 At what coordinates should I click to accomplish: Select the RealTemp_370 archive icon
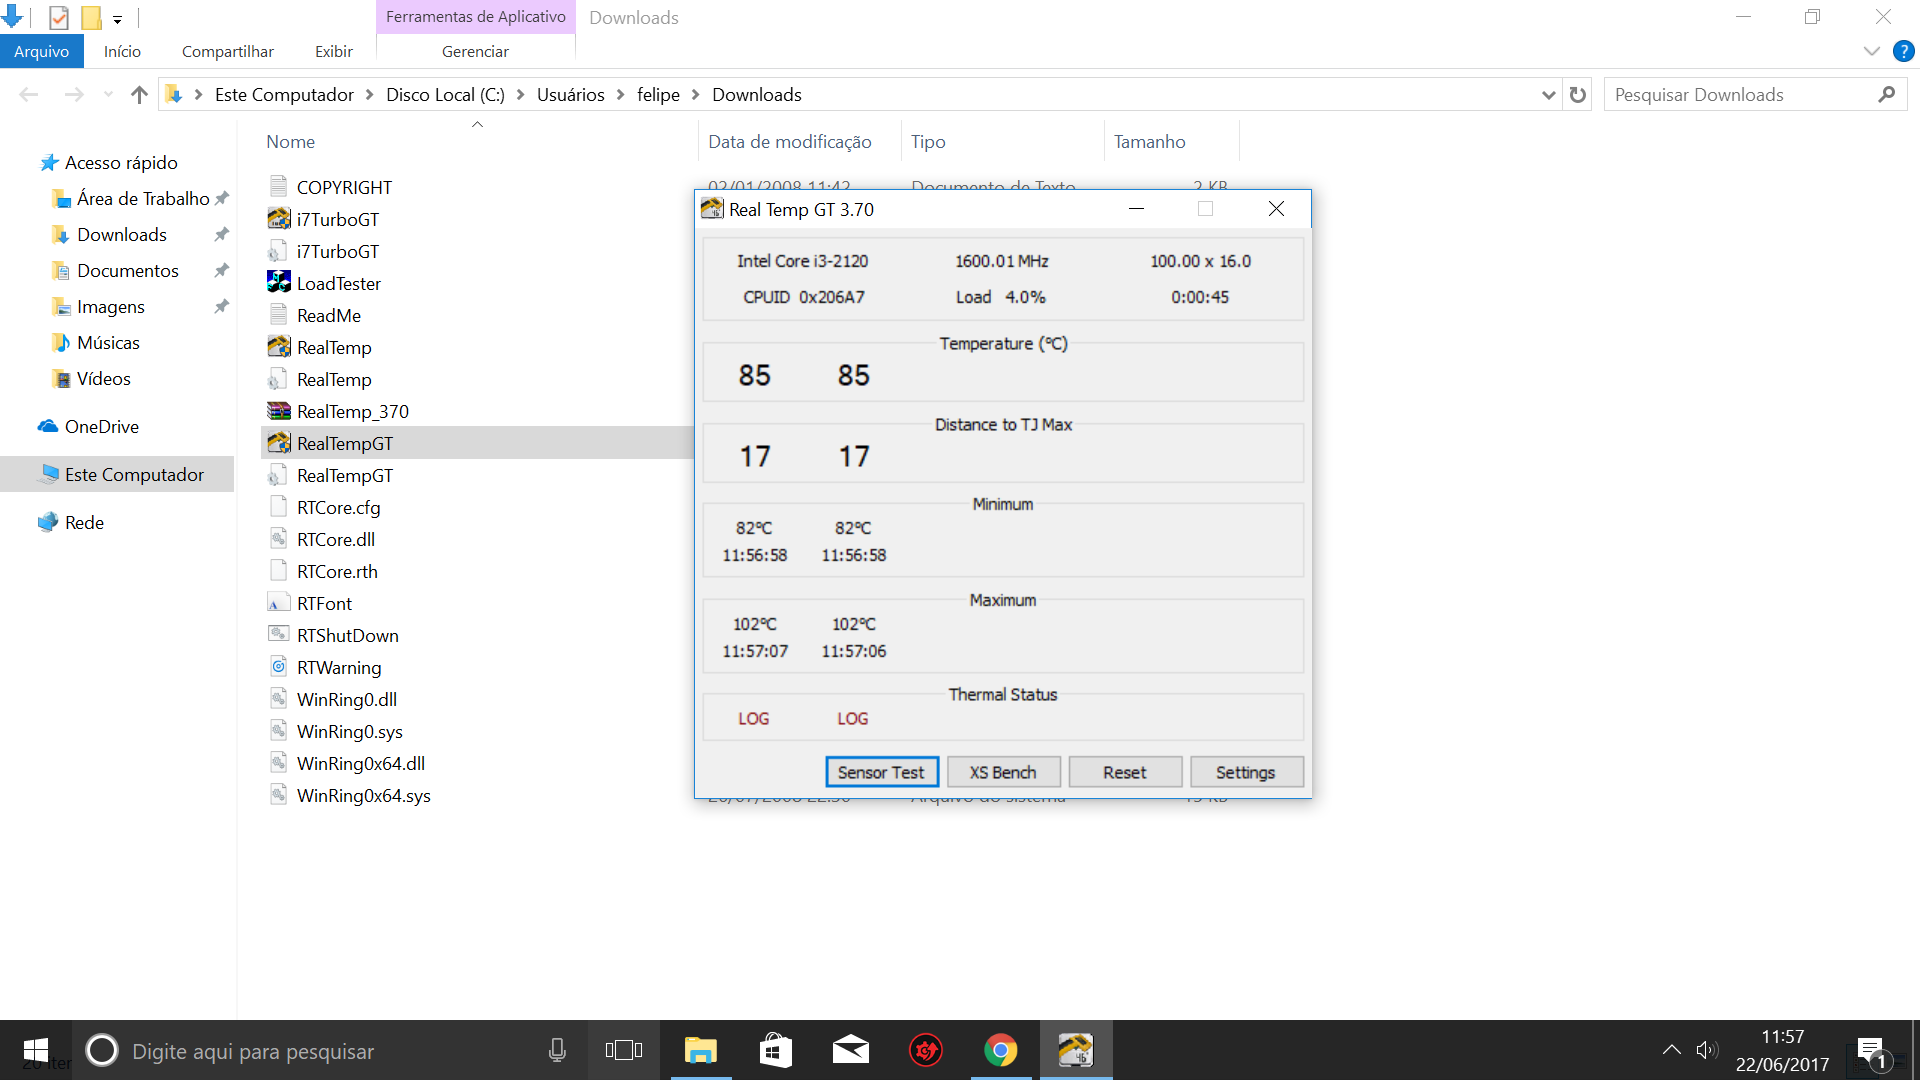click(279, 411)
